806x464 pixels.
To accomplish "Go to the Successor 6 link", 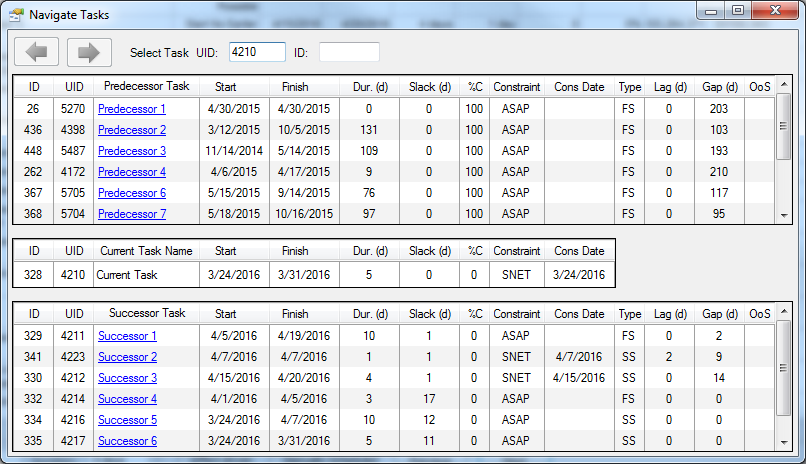I will coord(127,442).
